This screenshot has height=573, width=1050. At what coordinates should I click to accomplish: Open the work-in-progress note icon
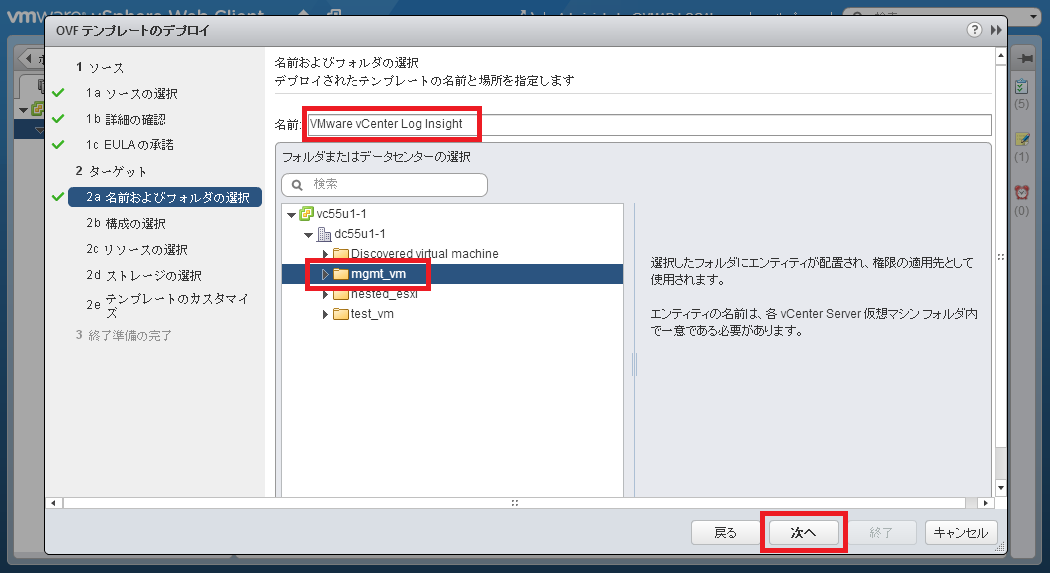coord(1022,139)
